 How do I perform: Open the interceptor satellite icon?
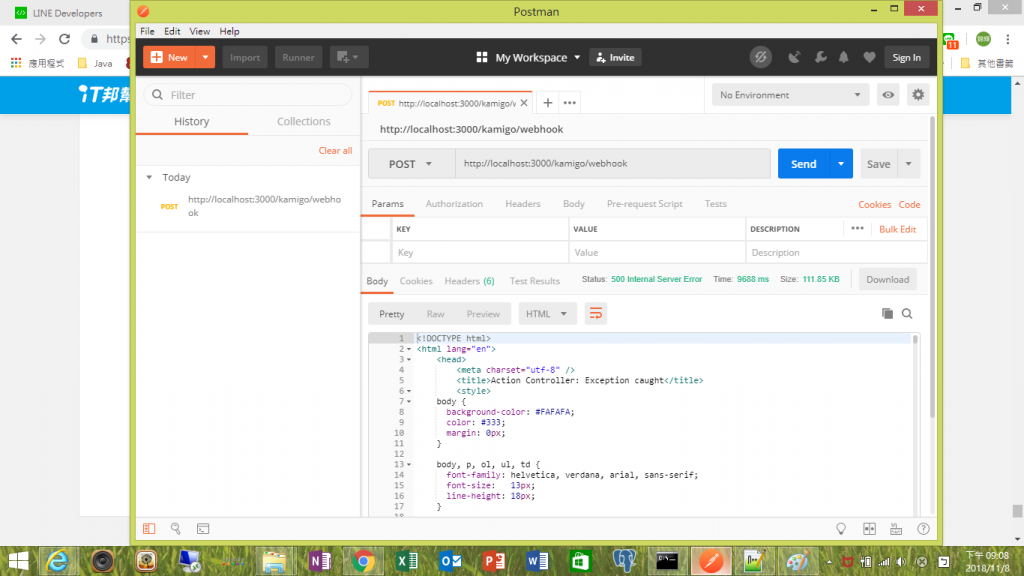click(x=794, y=57)
